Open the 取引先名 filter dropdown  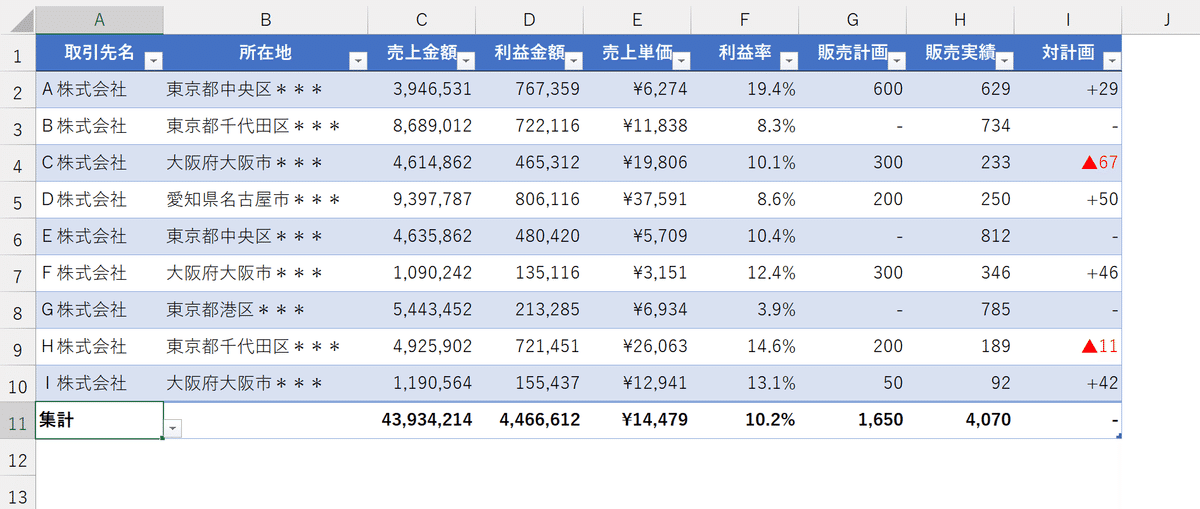153,61
